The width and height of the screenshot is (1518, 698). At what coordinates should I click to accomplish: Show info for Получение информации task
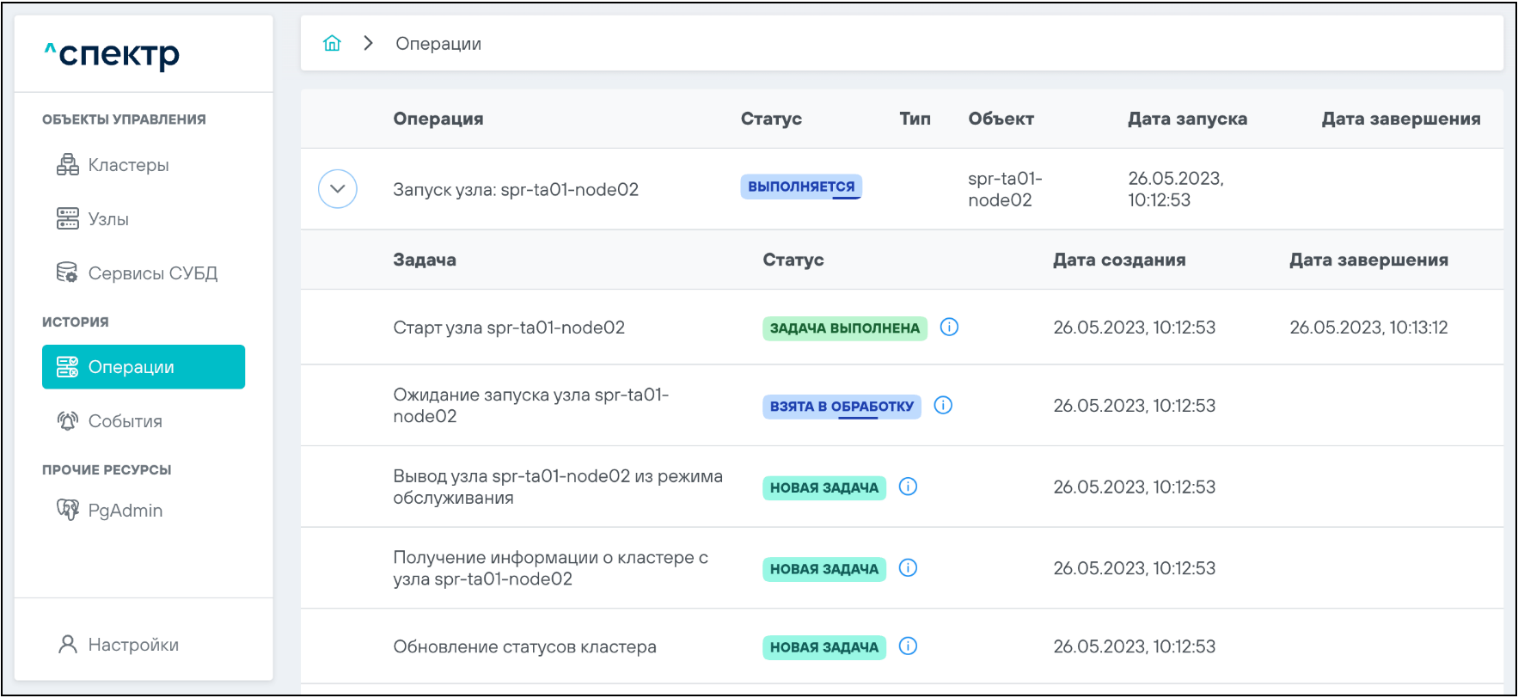pos(908,568)
